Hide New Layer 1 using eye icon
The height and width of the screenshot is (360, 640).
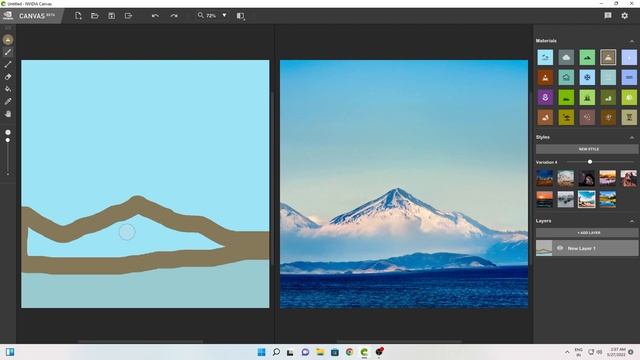[560, 248]
